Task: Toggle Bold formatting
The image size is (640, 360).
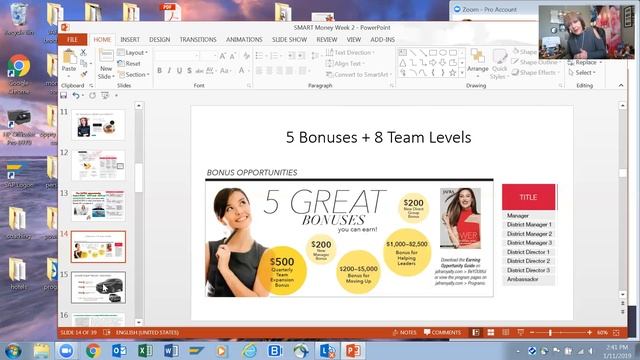Action: (x=160, y=71)
